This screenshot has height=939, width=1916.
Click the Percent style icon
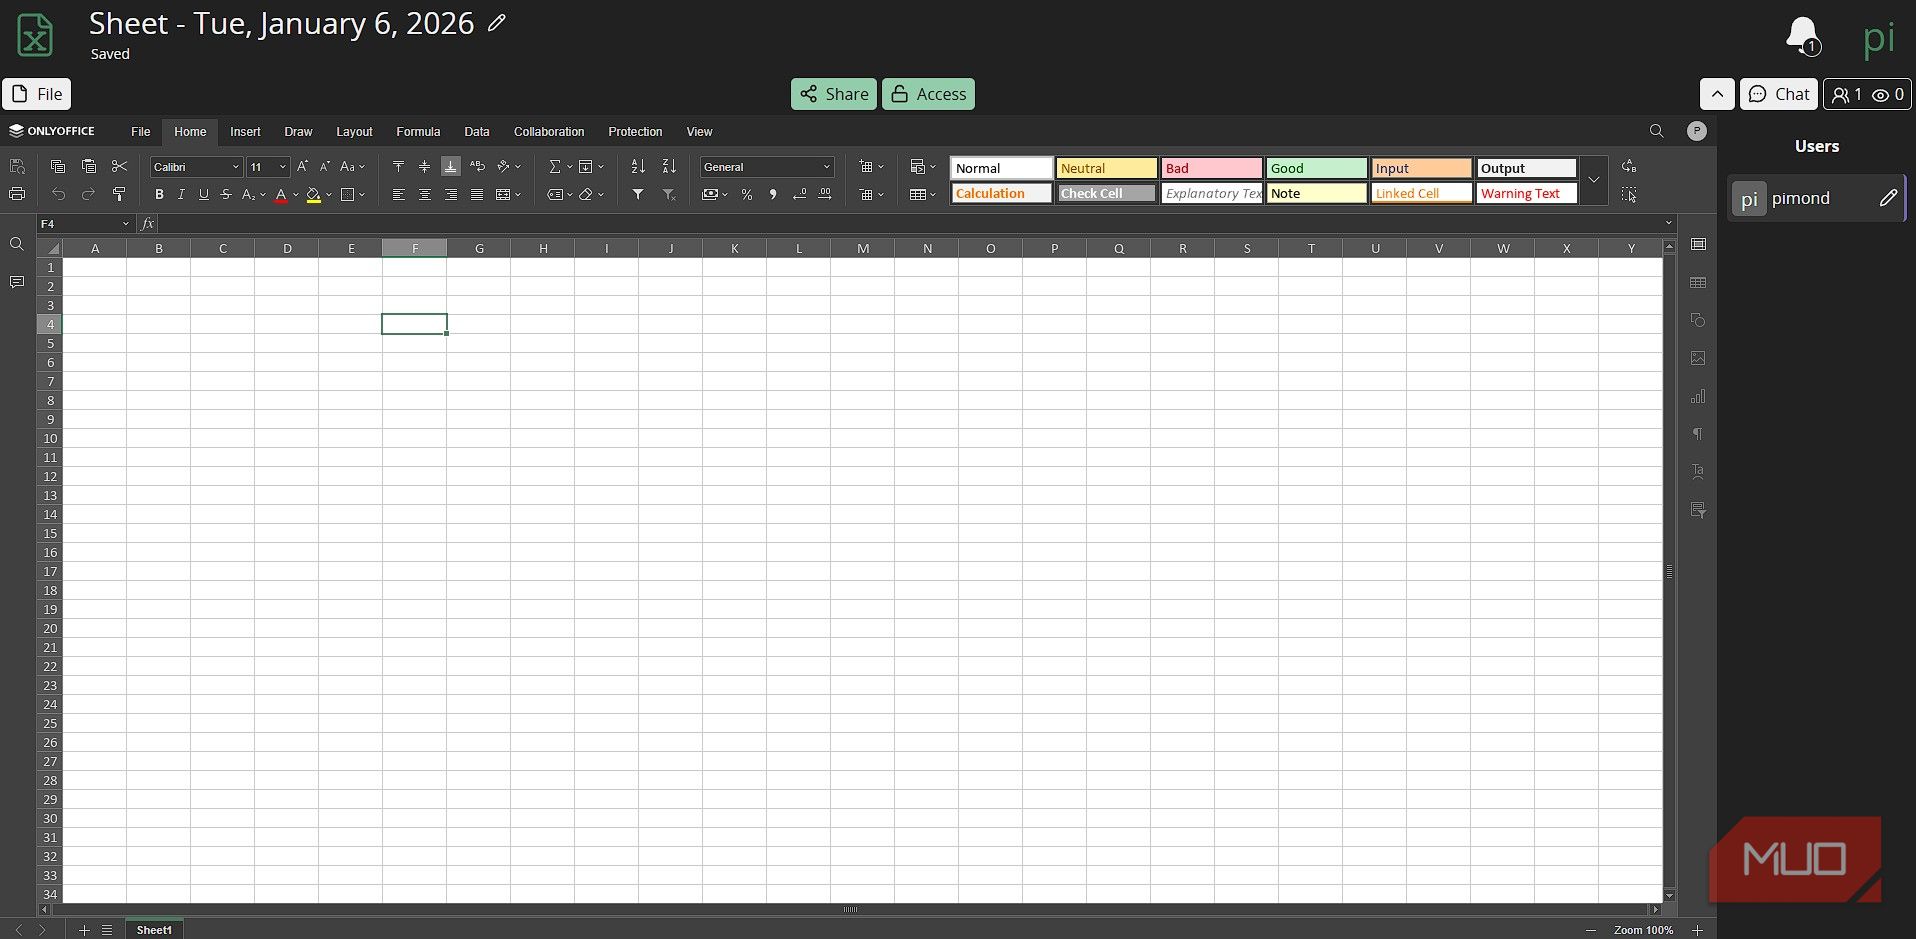click(x=747, y=194)
